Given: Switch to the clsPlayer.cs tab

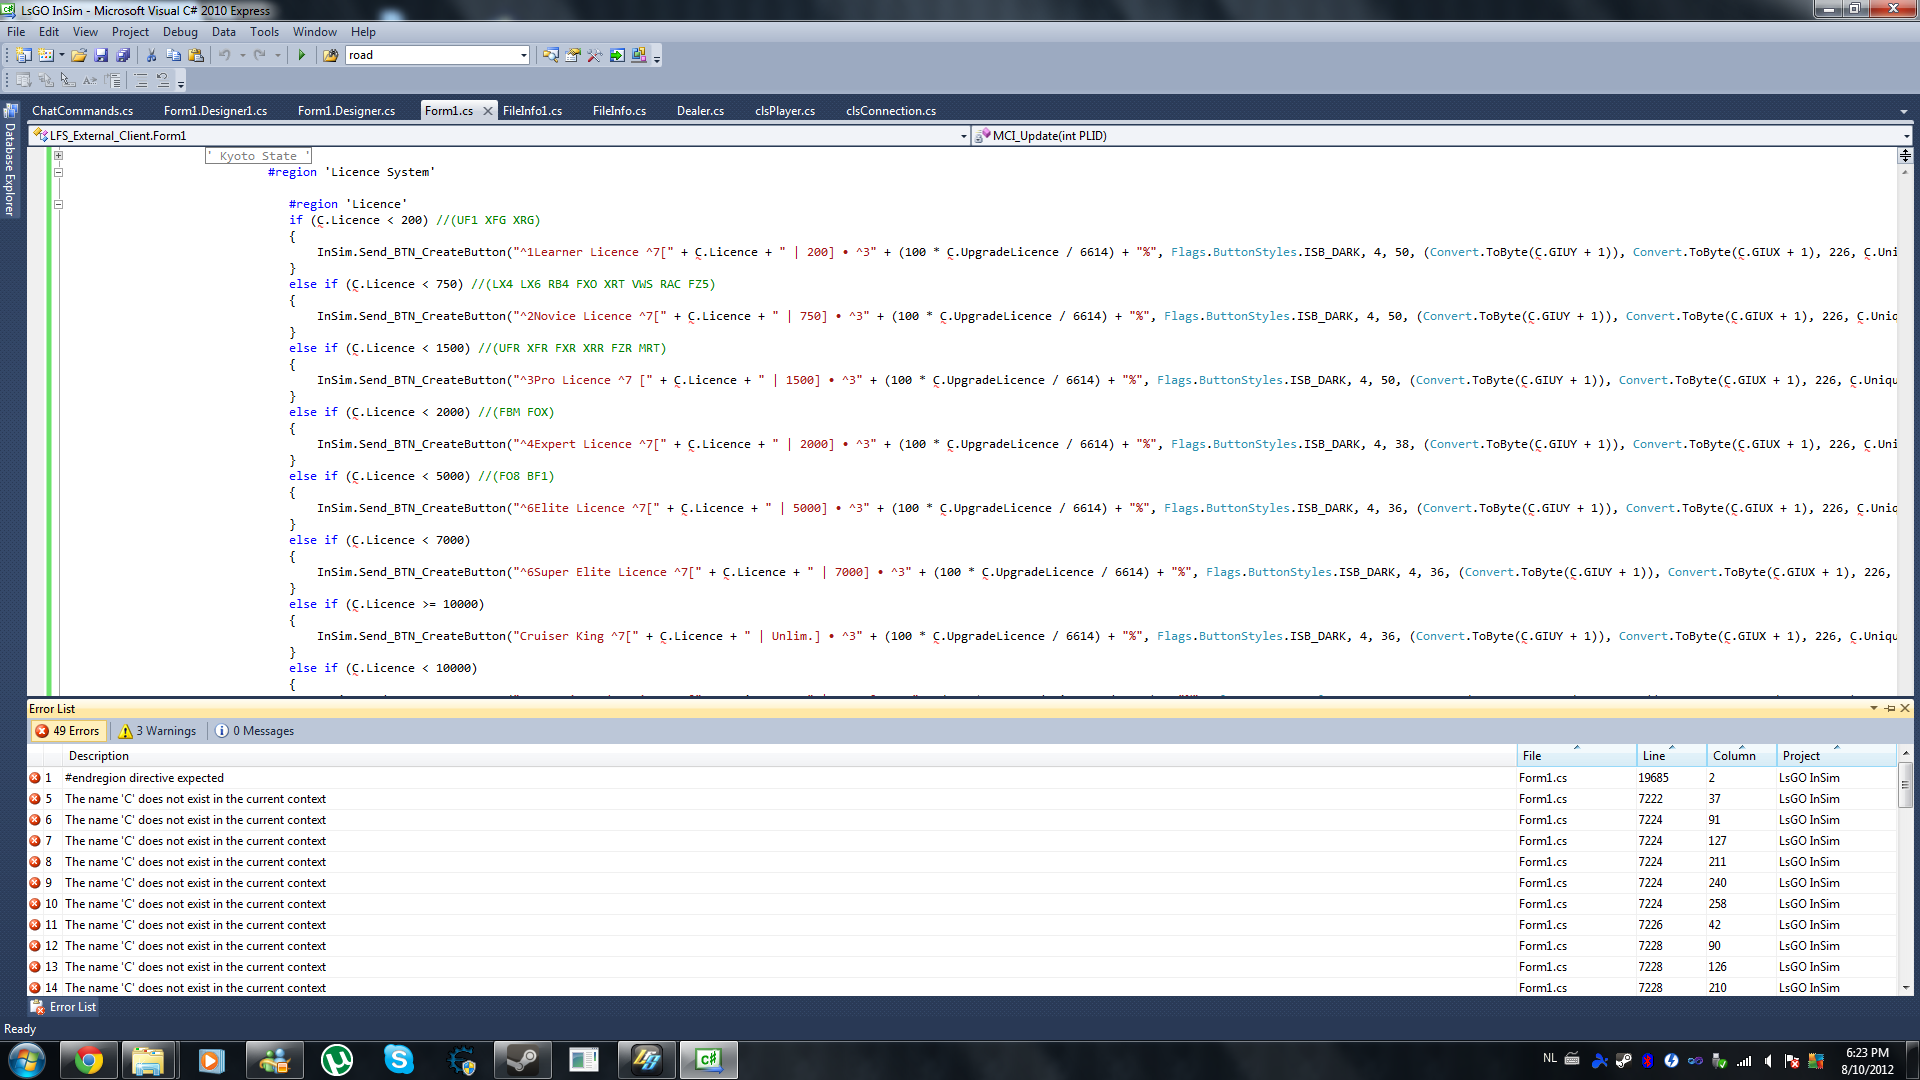Looking at the screenshot, I should pyautogui.click(x=784, y=111).
